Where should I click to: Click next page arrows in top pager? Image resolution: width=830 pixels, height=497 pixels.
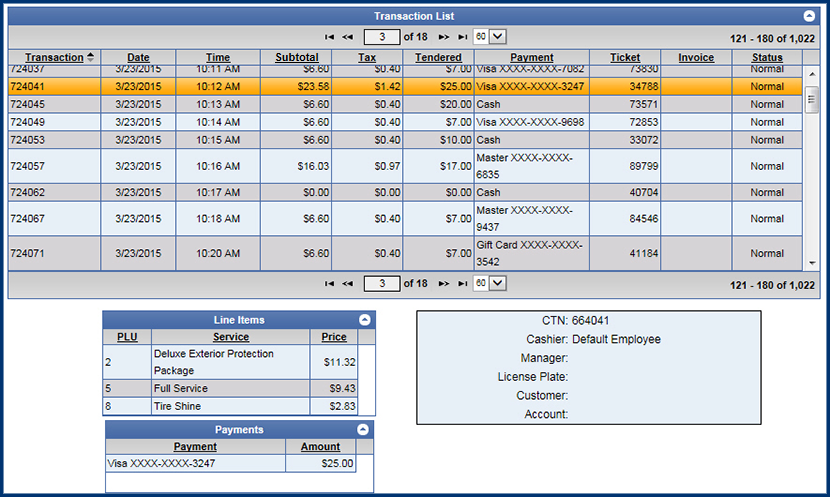tap(444, 36)
